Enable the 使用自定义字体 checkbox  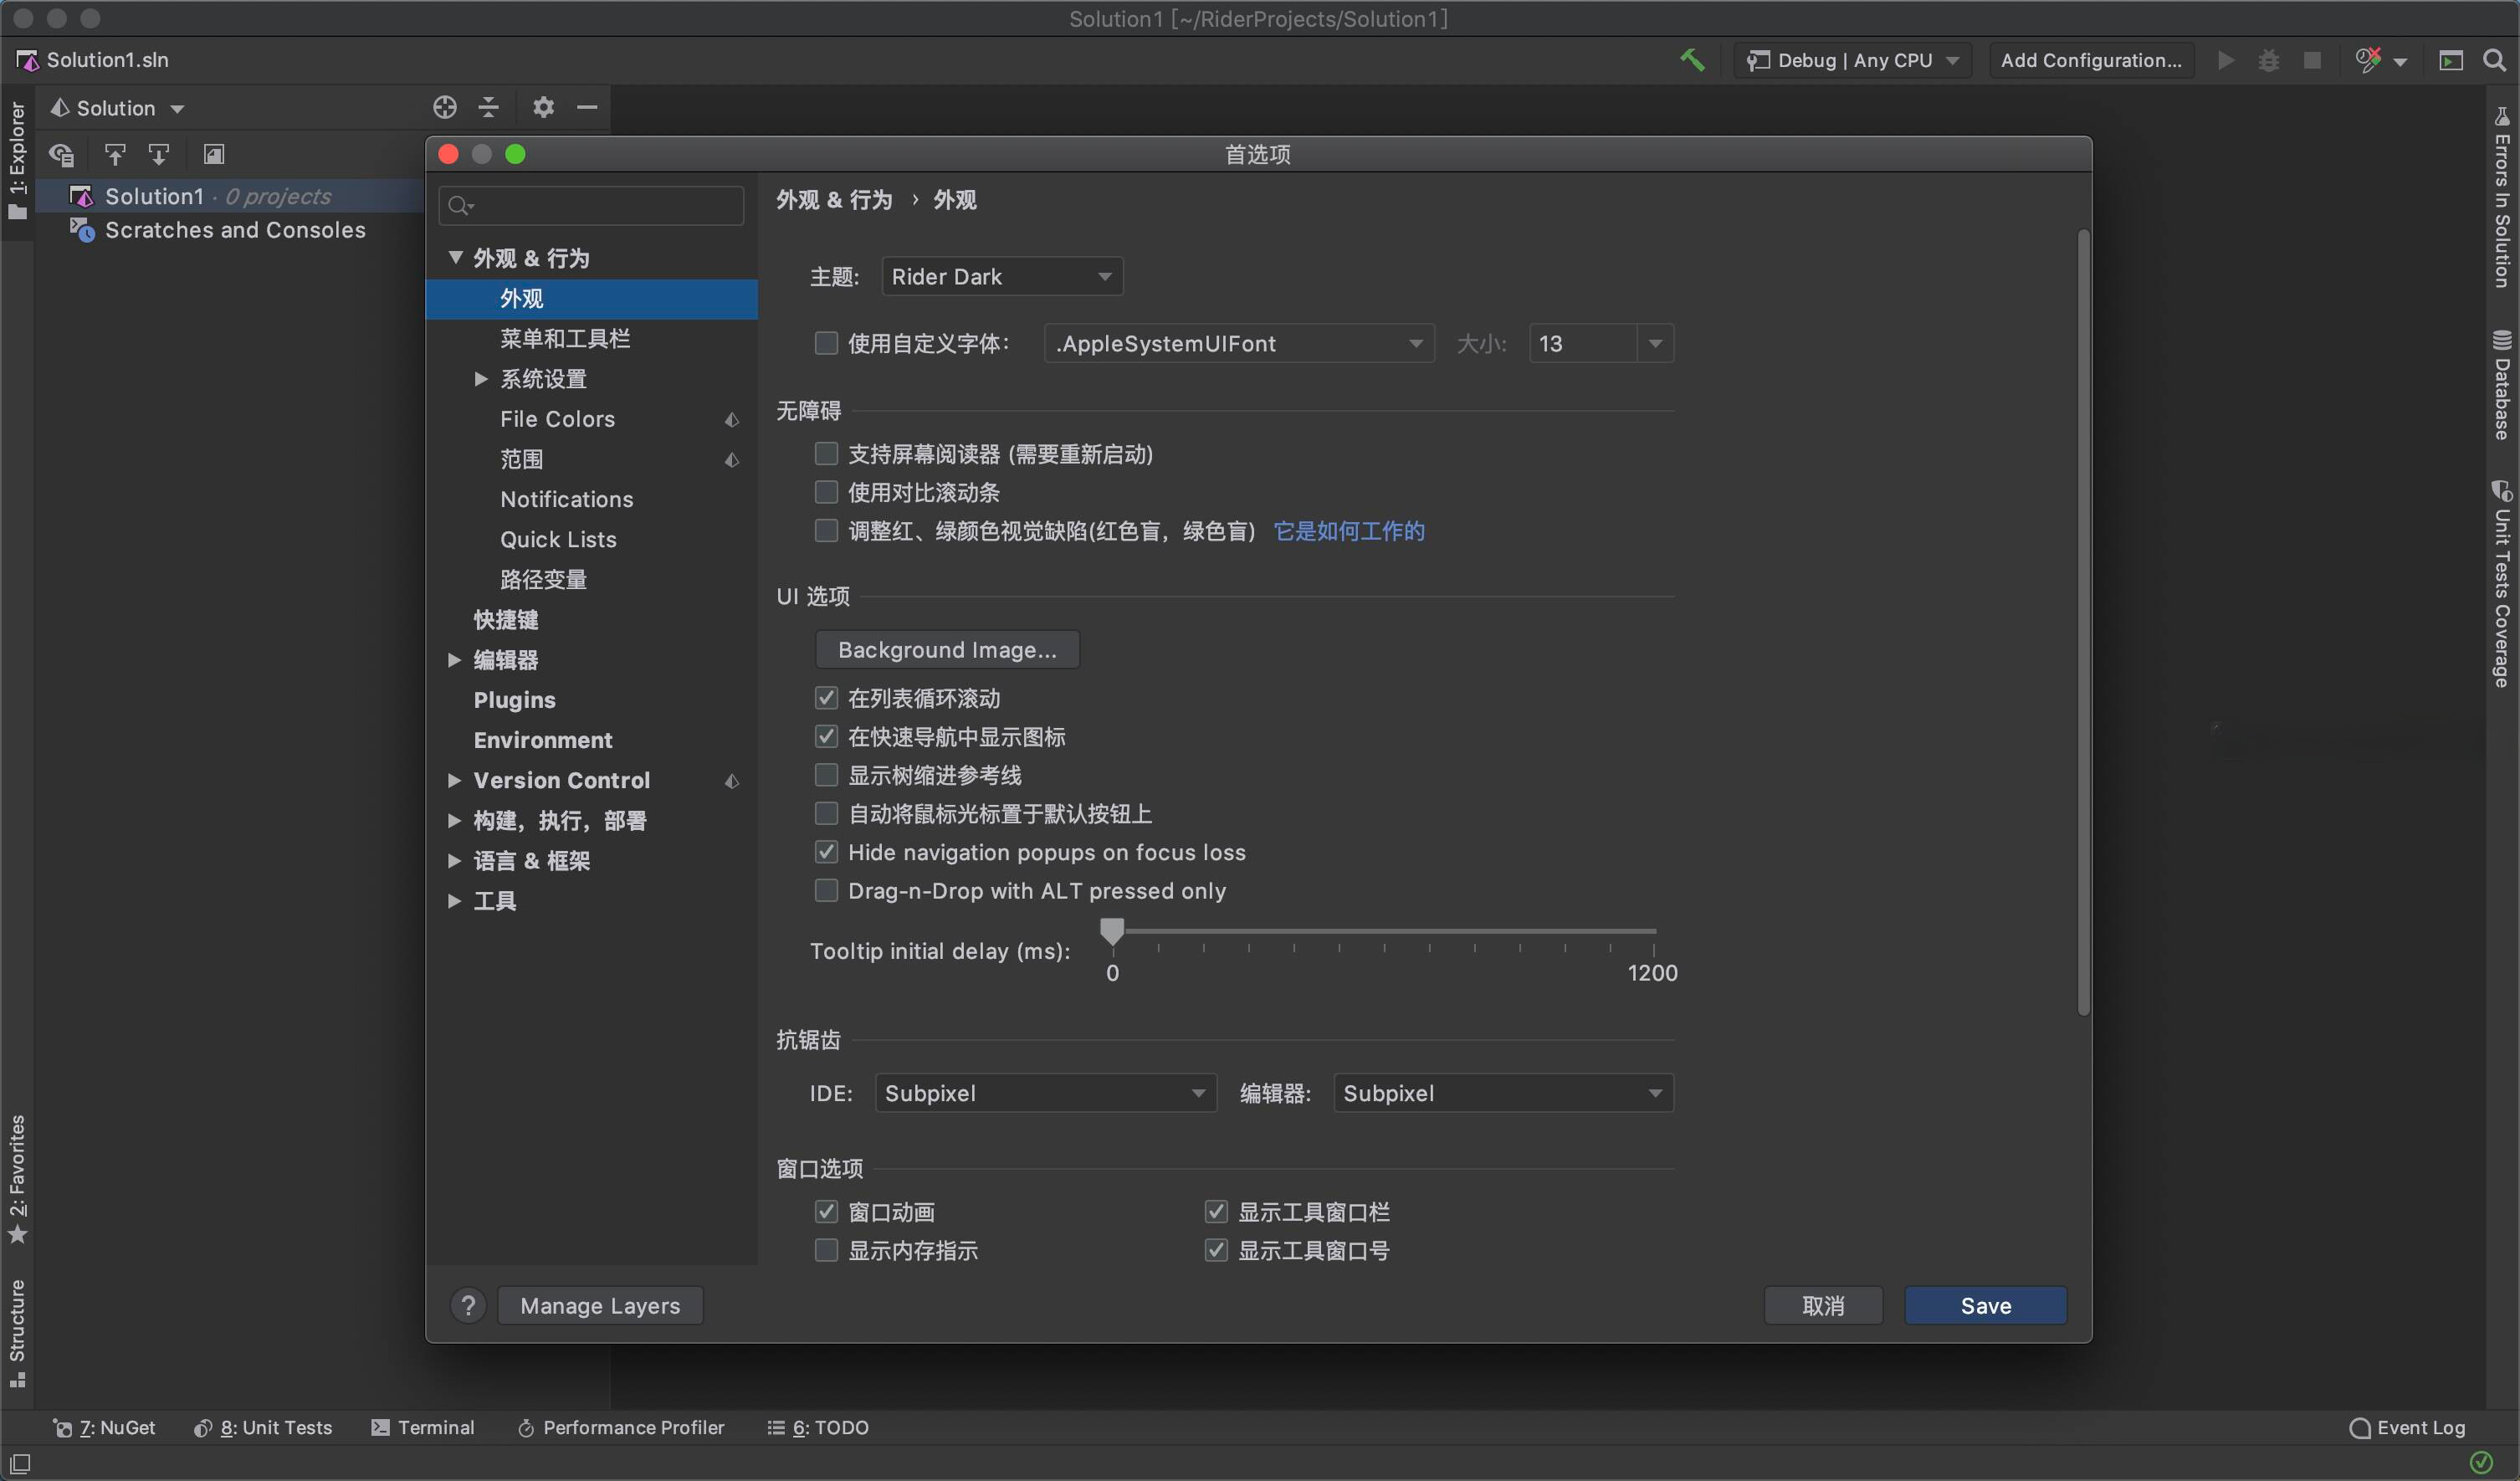click(x=826, y=343)
